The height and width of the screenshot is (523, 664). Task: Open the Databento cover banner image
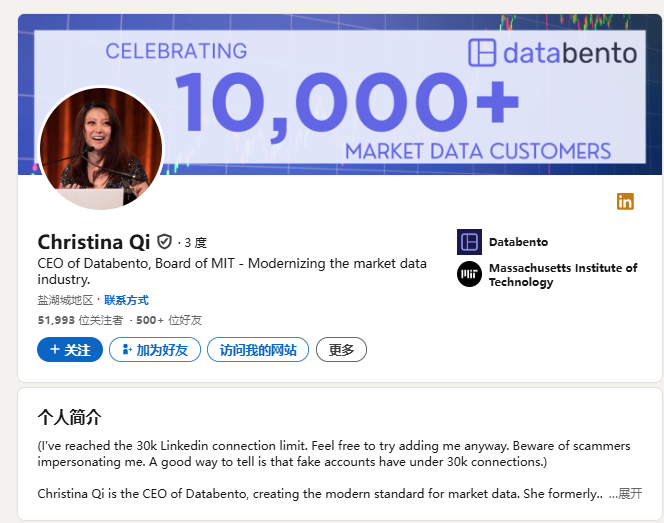340,94
